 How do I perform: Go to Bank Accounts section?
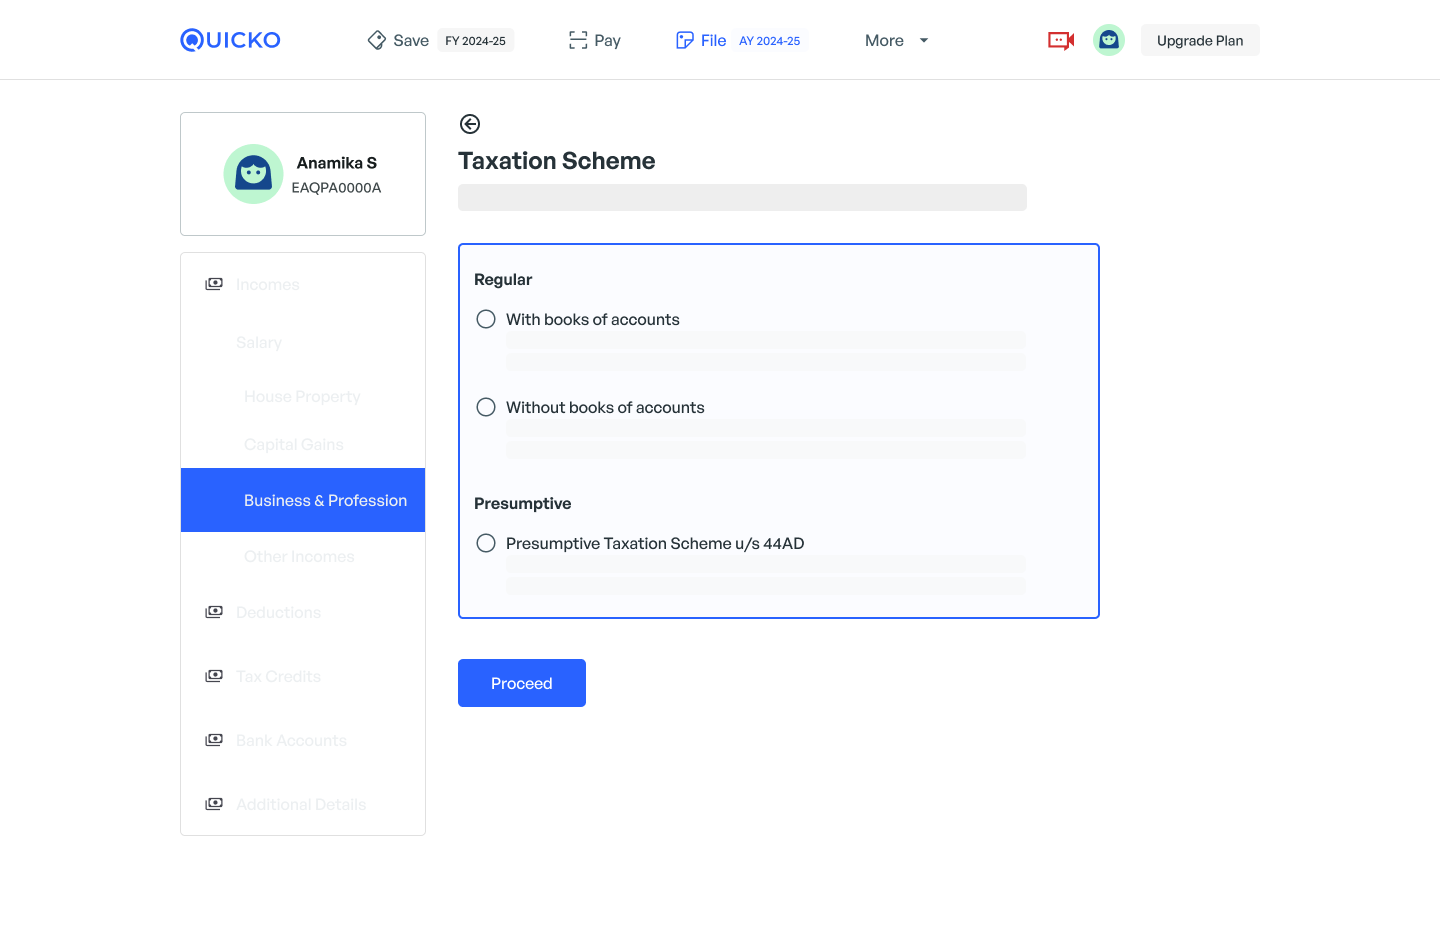click(291, 740)
